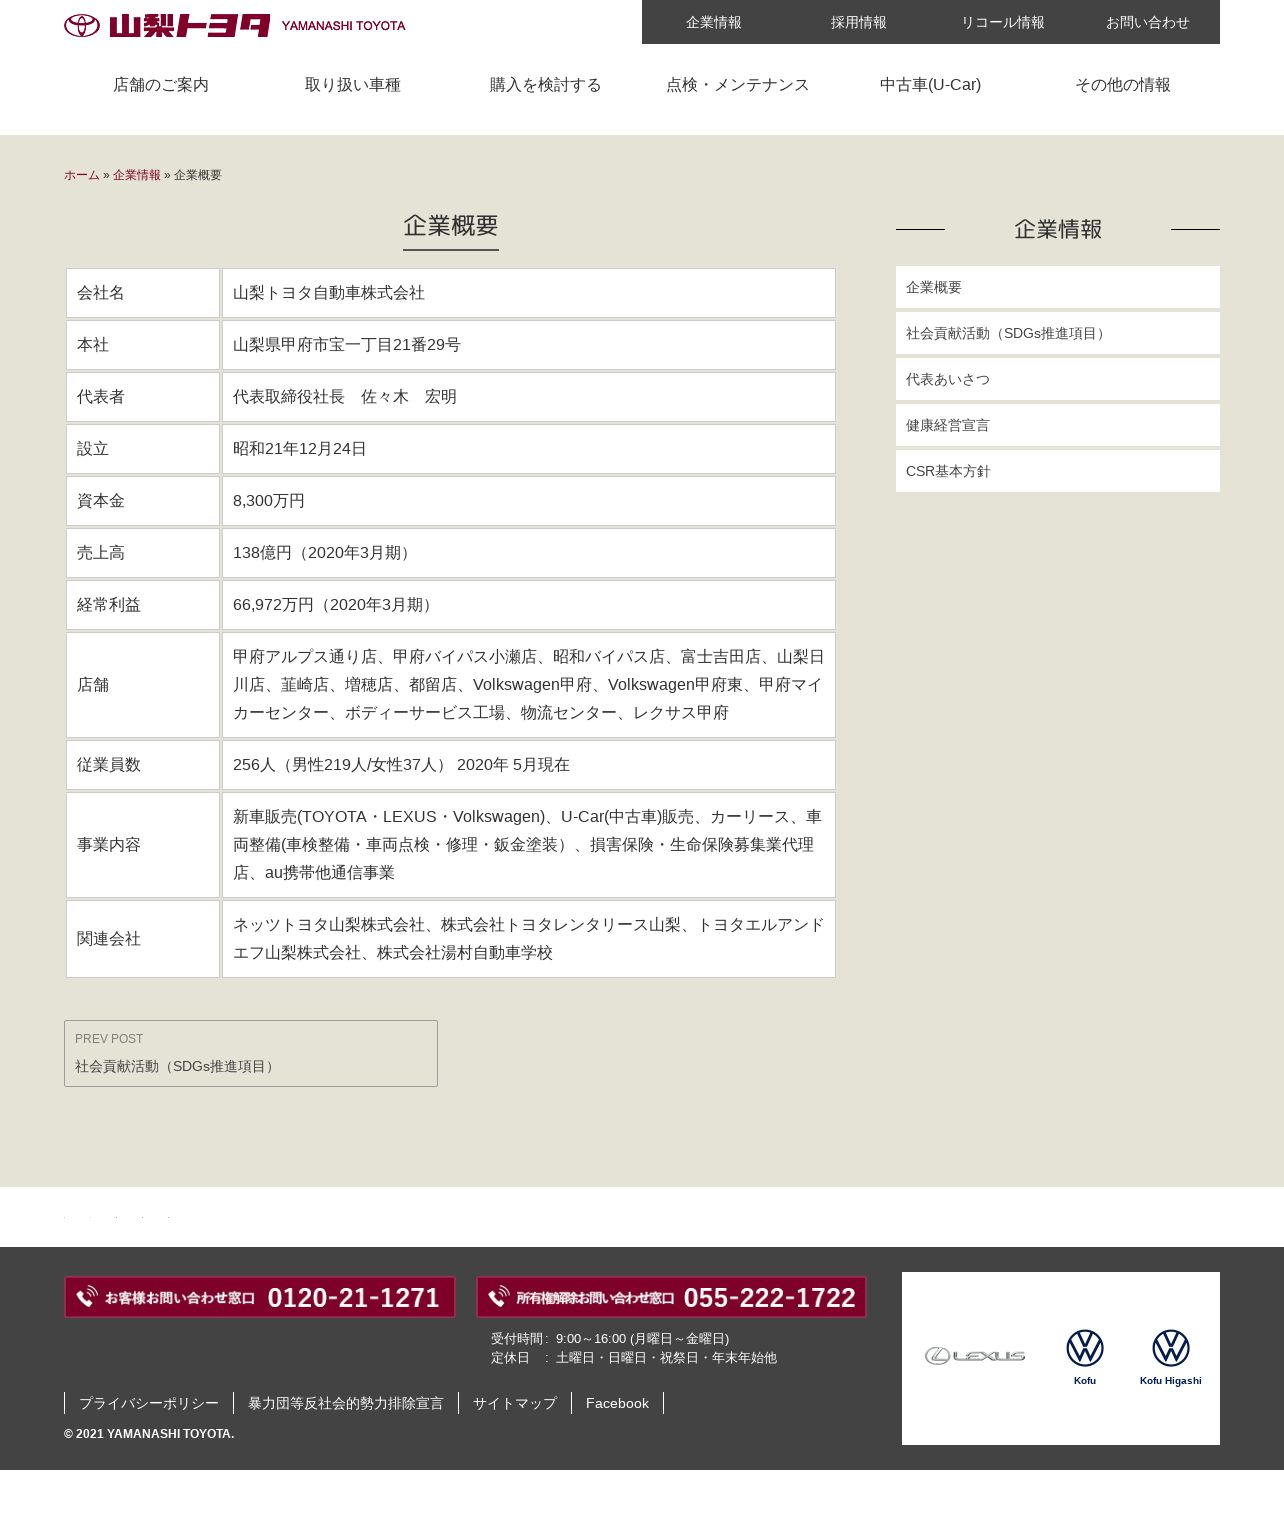Click the 会社名 row label
Screen dimensions: 1284x1531
pos(143,293)
